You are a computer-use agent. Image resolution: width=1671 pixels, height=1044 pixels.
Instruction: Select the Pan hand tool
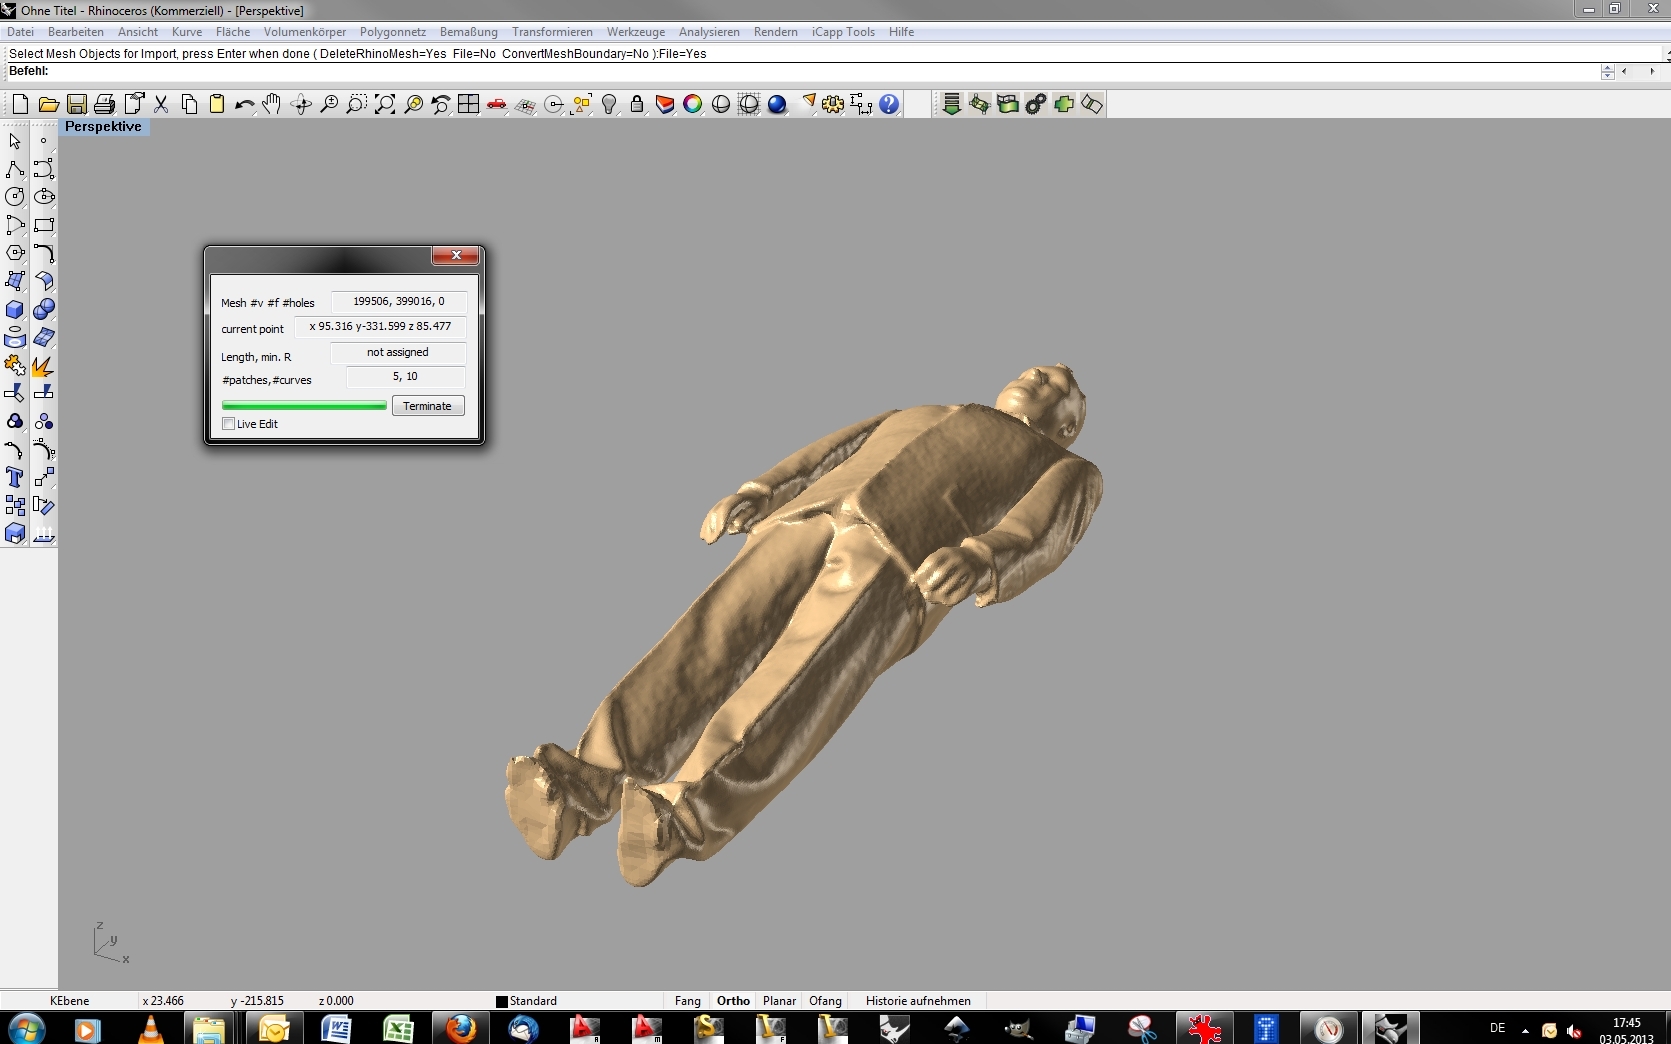(x=272, y=104)
